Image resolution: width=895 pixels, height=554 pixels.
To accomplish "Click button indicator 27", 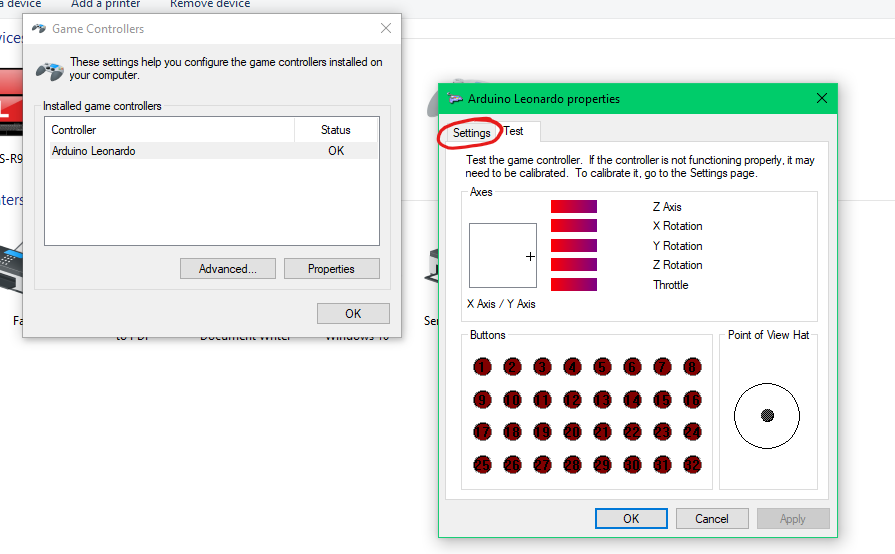I will (x=542, y=465).
